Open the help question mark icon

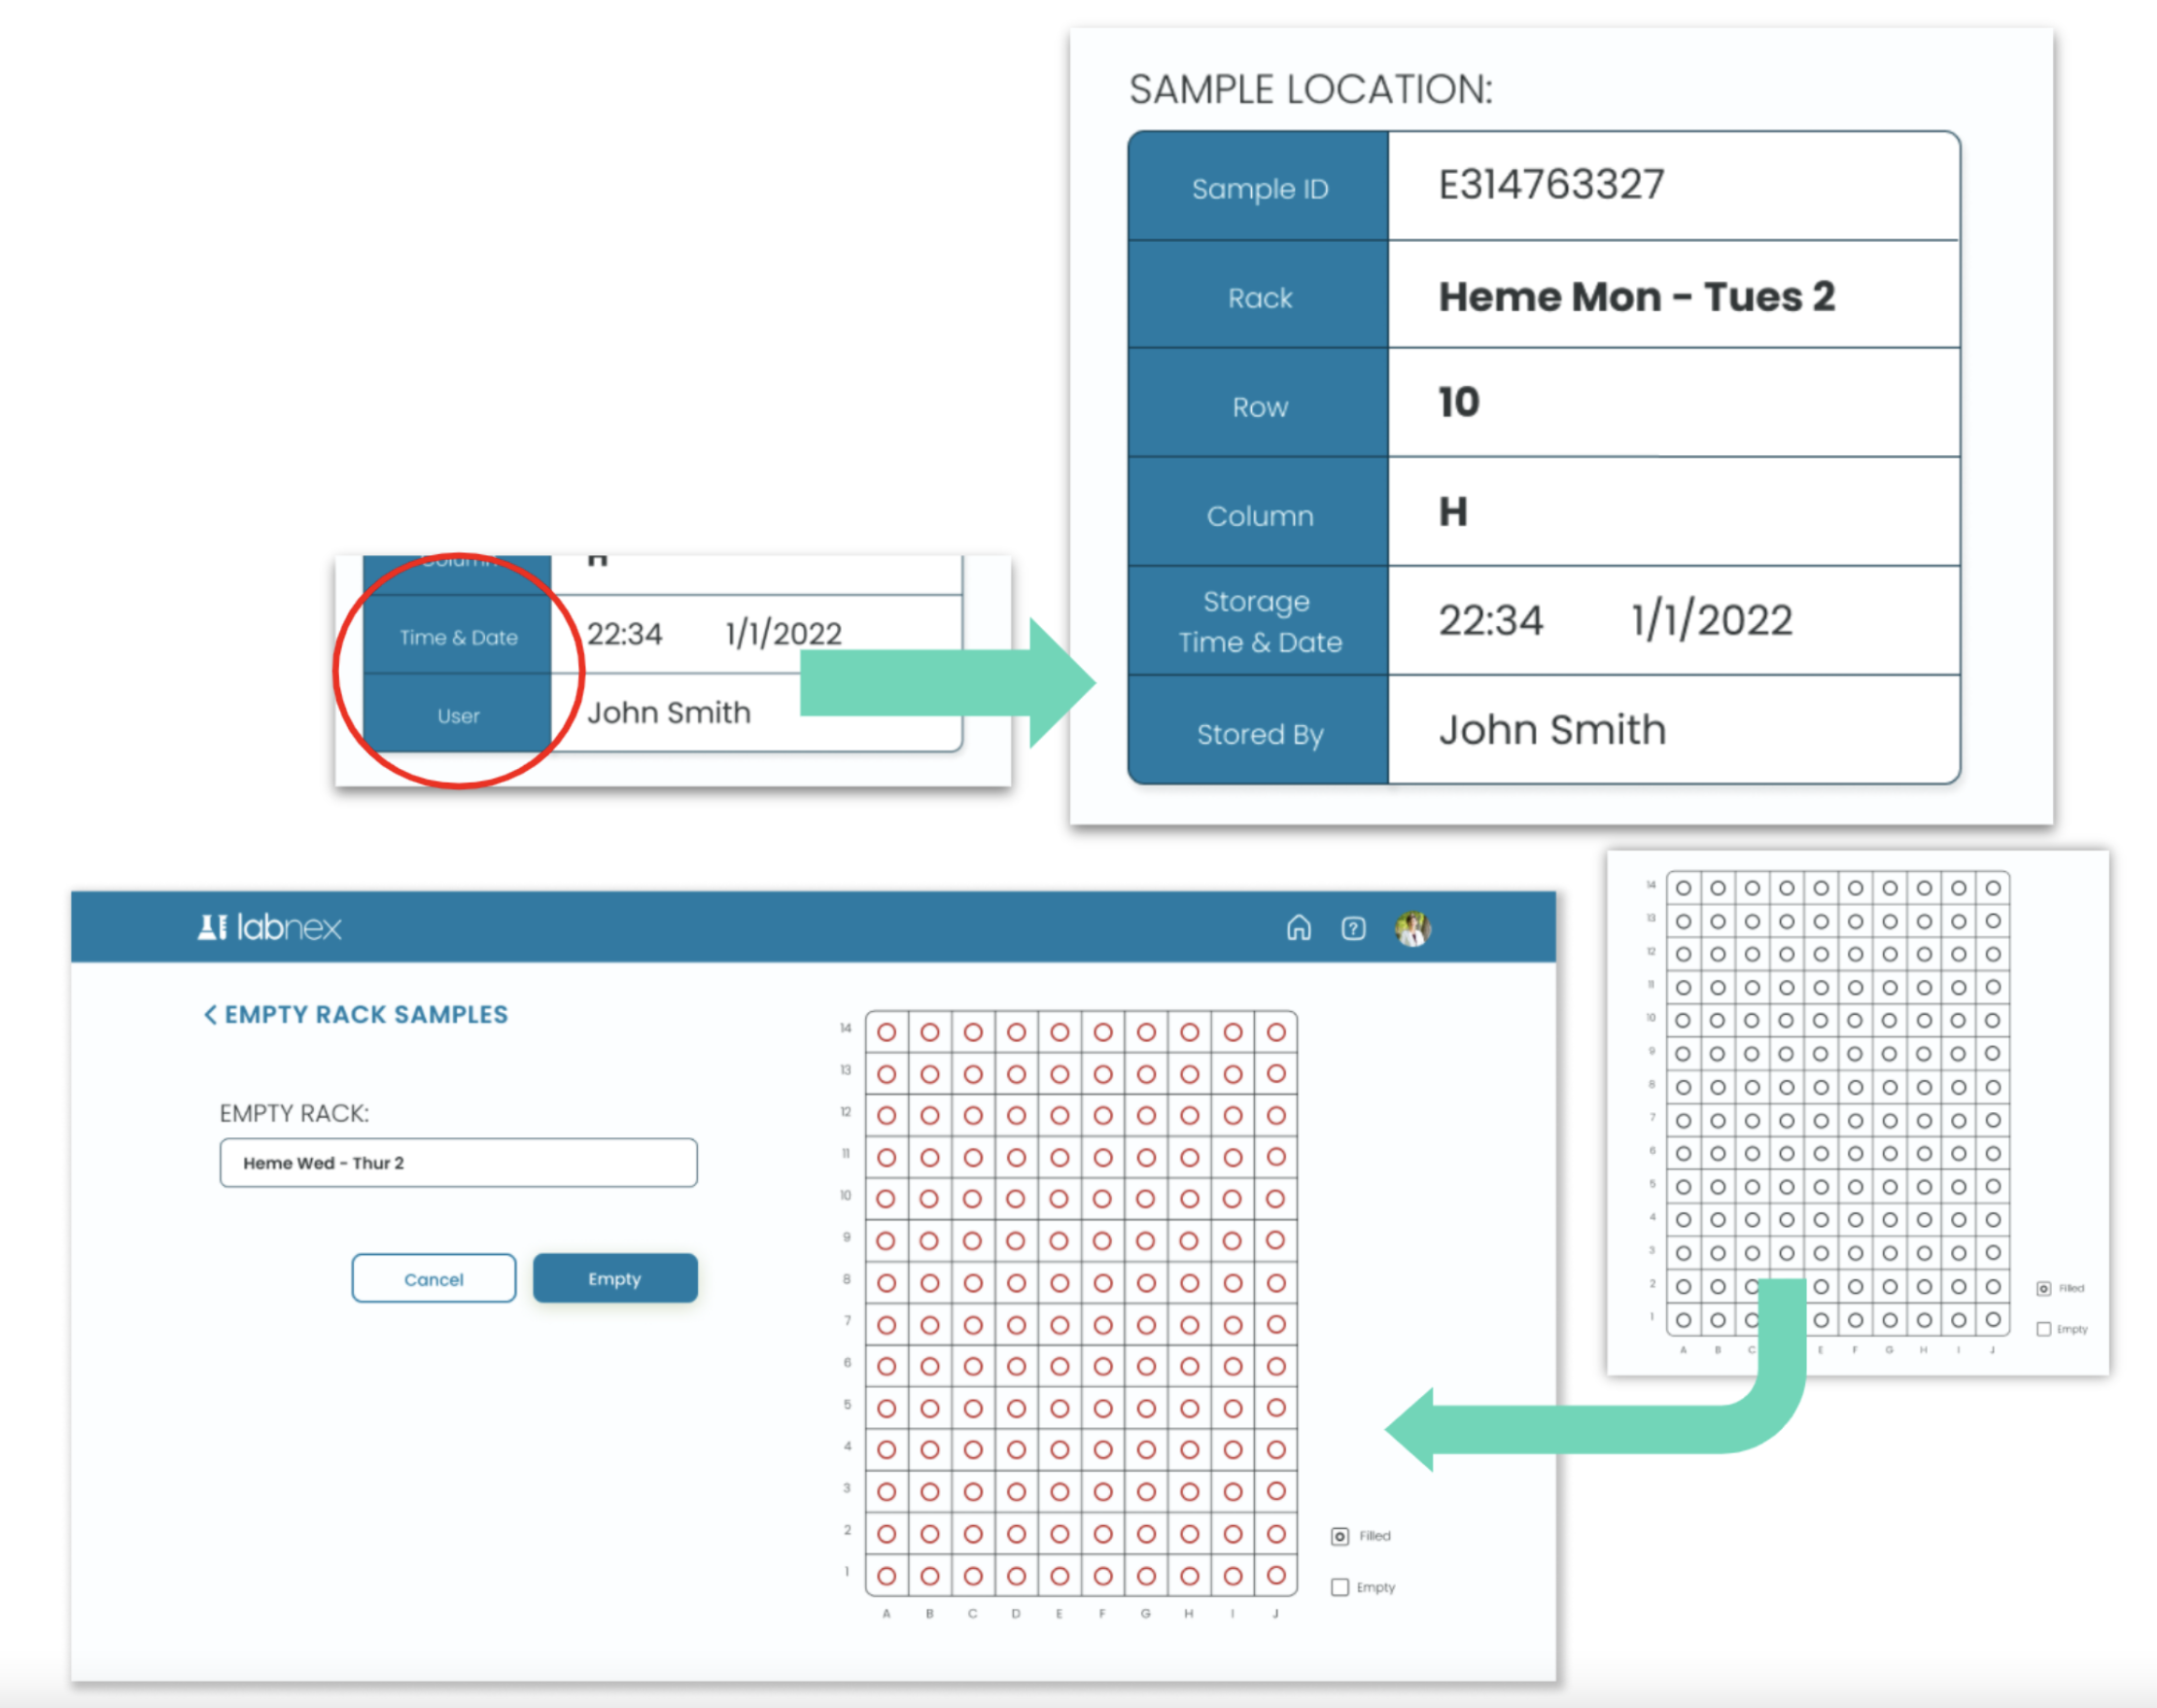point(1353,928)
